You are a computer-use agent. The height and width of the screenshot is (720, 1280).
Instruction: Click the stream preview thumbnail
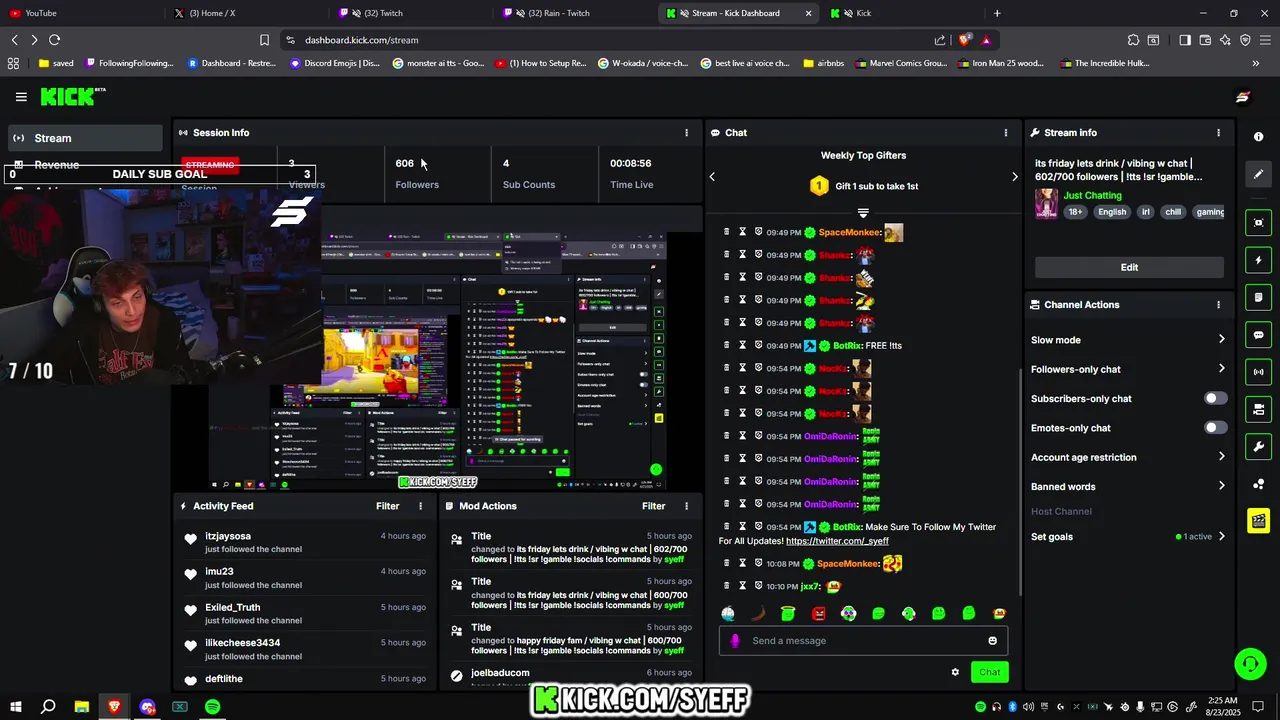click(x=437, y=347)
